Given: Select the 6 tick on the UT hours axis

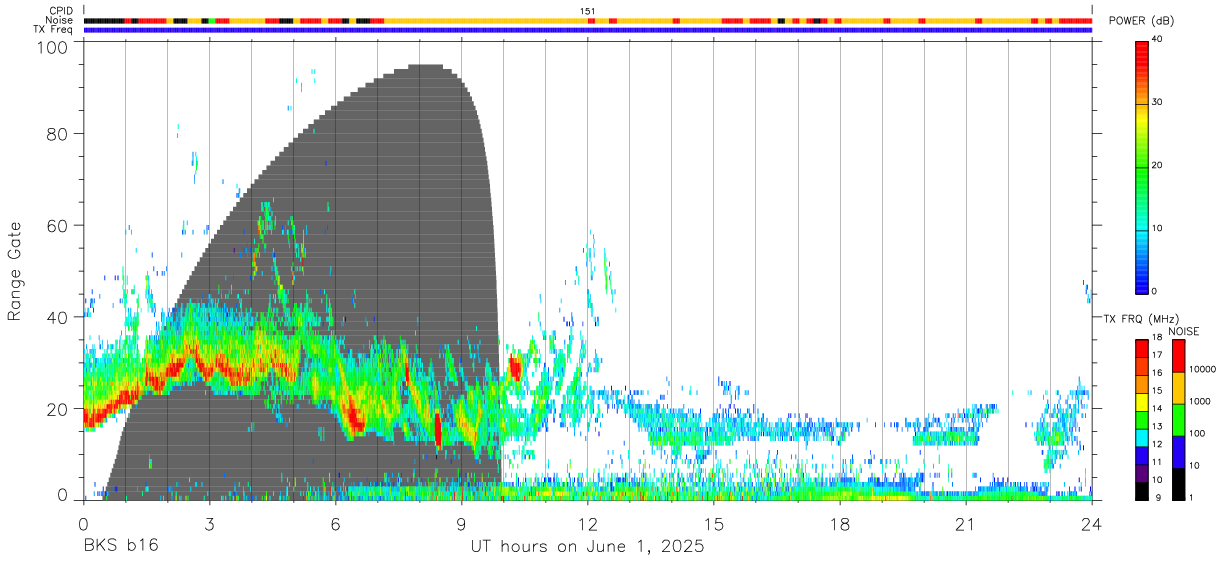Looking at the screenshot, I should [x=335, y=524].
